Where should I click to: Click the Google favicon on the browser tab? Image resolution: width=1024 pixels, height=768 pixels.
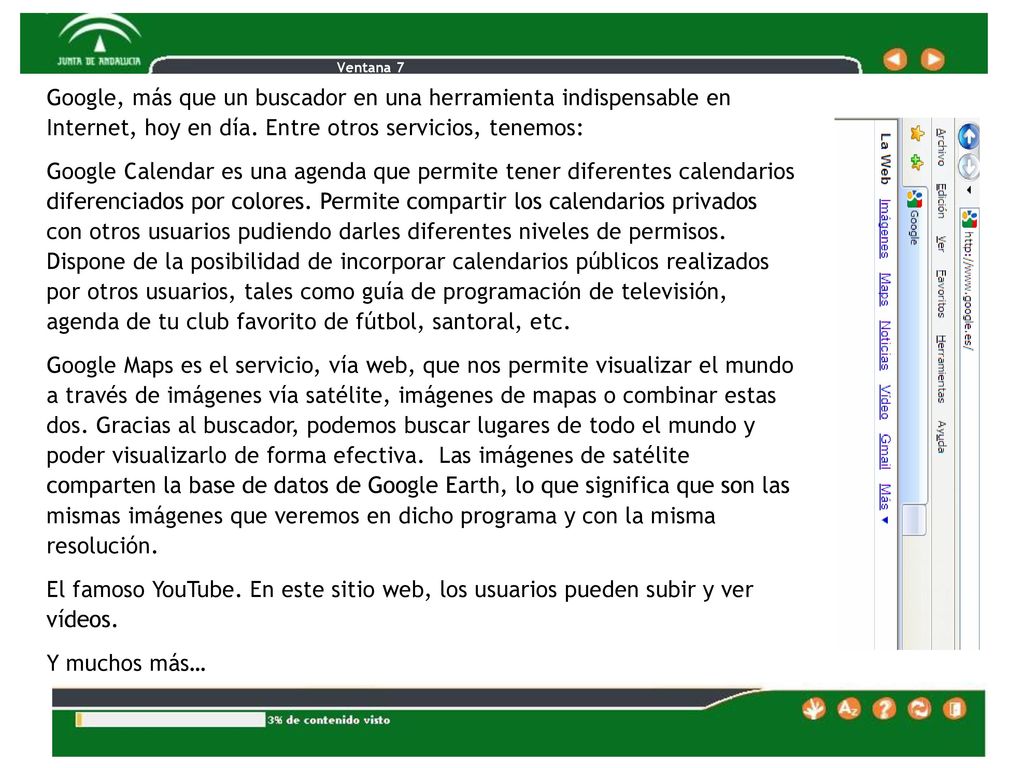click(915, 199)
